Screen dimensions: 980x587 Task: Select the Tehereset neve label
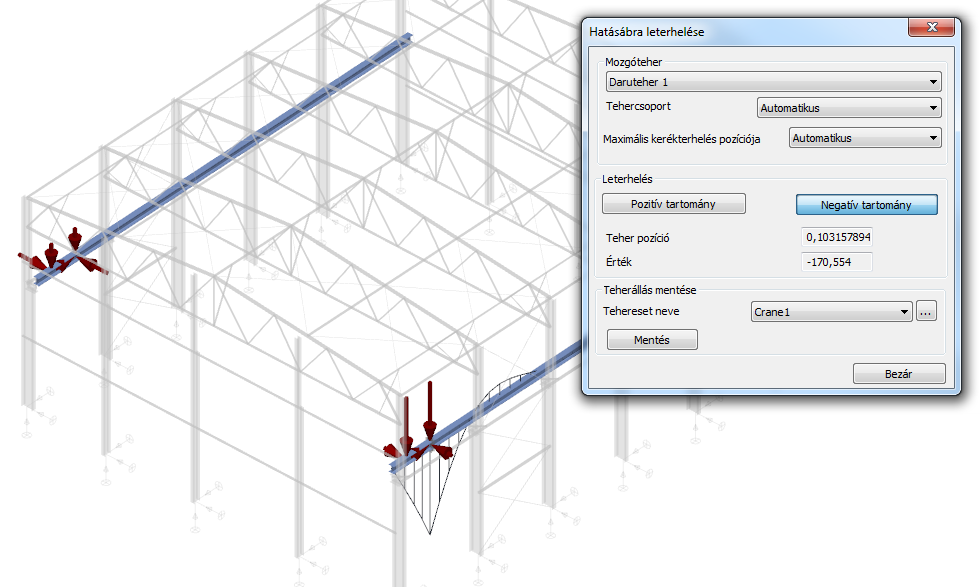pos(641,311)
